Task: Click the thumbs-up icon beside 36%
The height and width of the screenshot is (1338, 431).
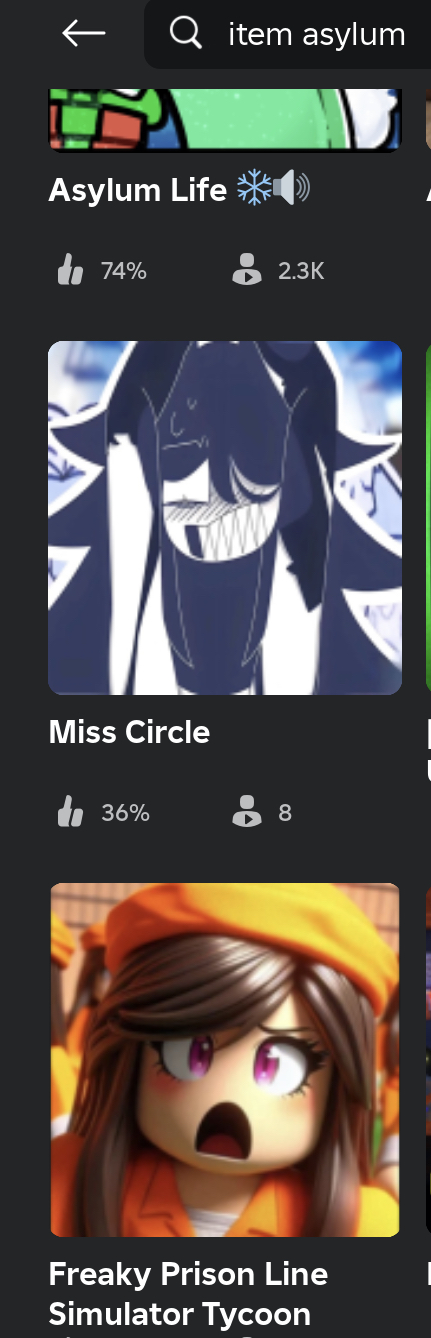Action: [70, 812]
